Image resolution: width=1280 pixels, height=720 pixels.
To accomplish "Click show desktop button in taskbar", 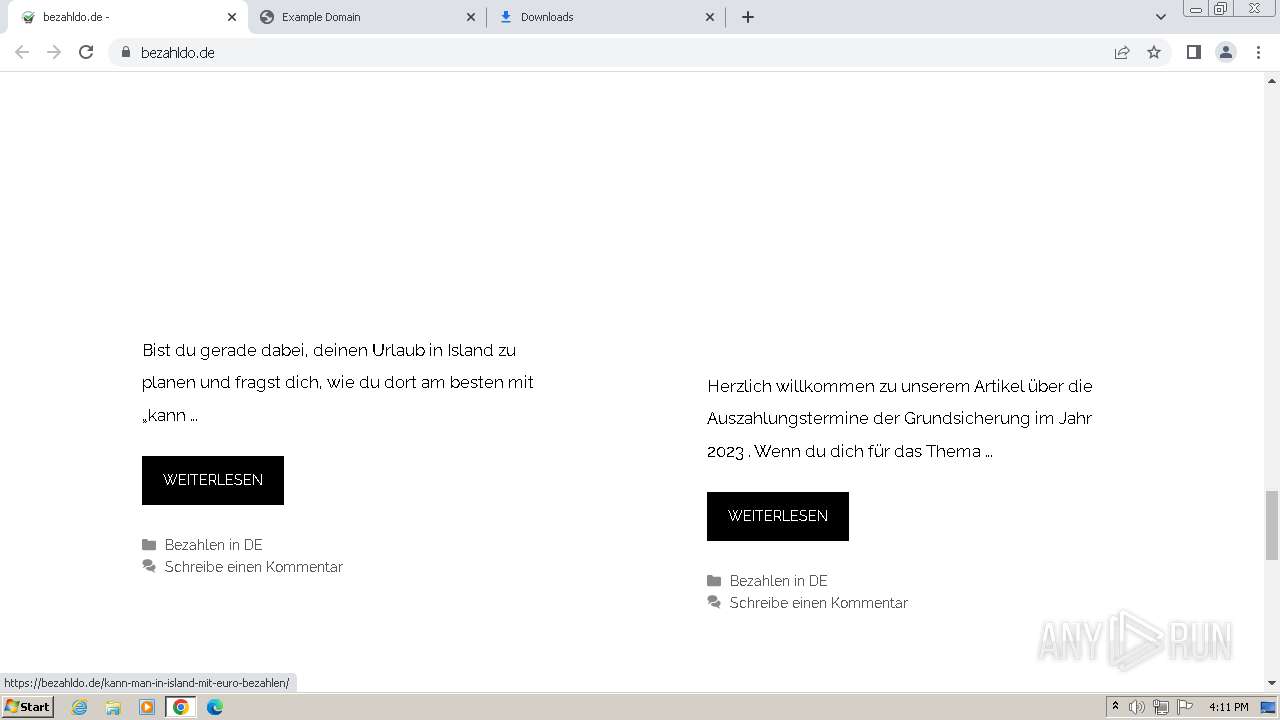I will 1269,707.
